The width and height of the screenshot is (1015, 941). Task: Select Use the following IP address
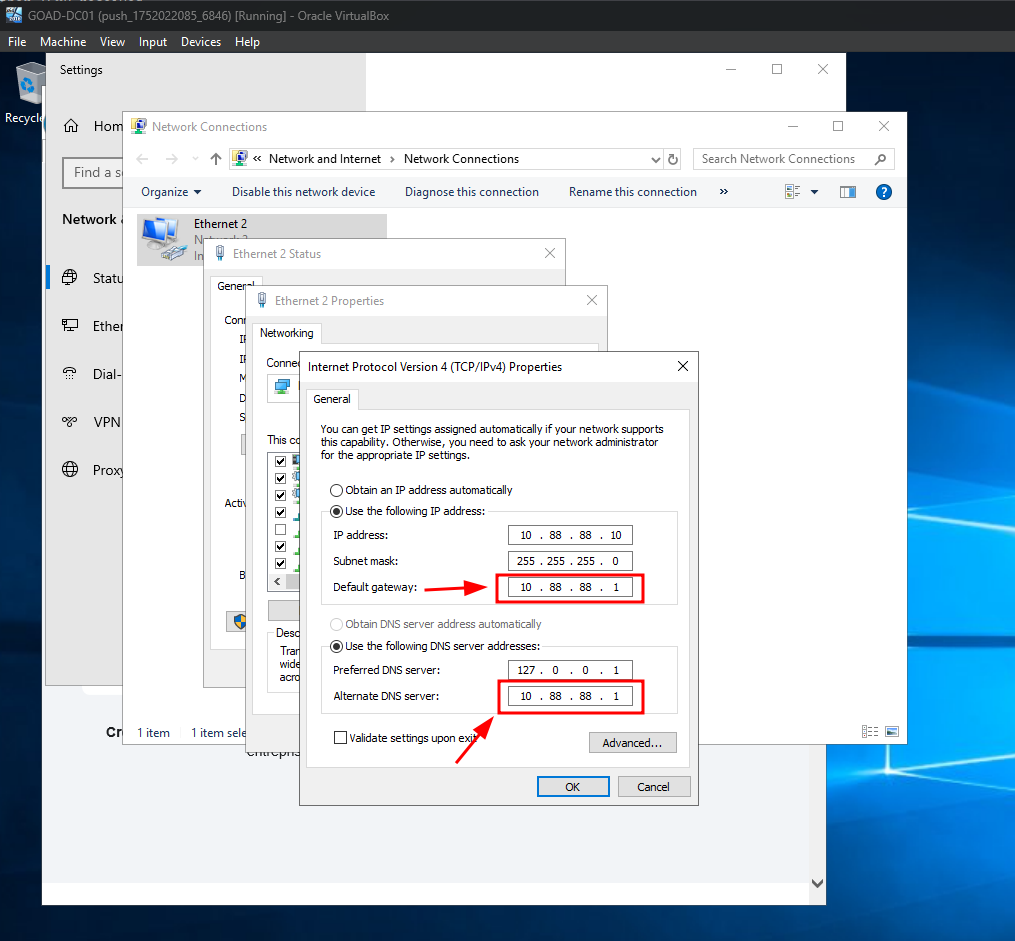tap(337, 511)
